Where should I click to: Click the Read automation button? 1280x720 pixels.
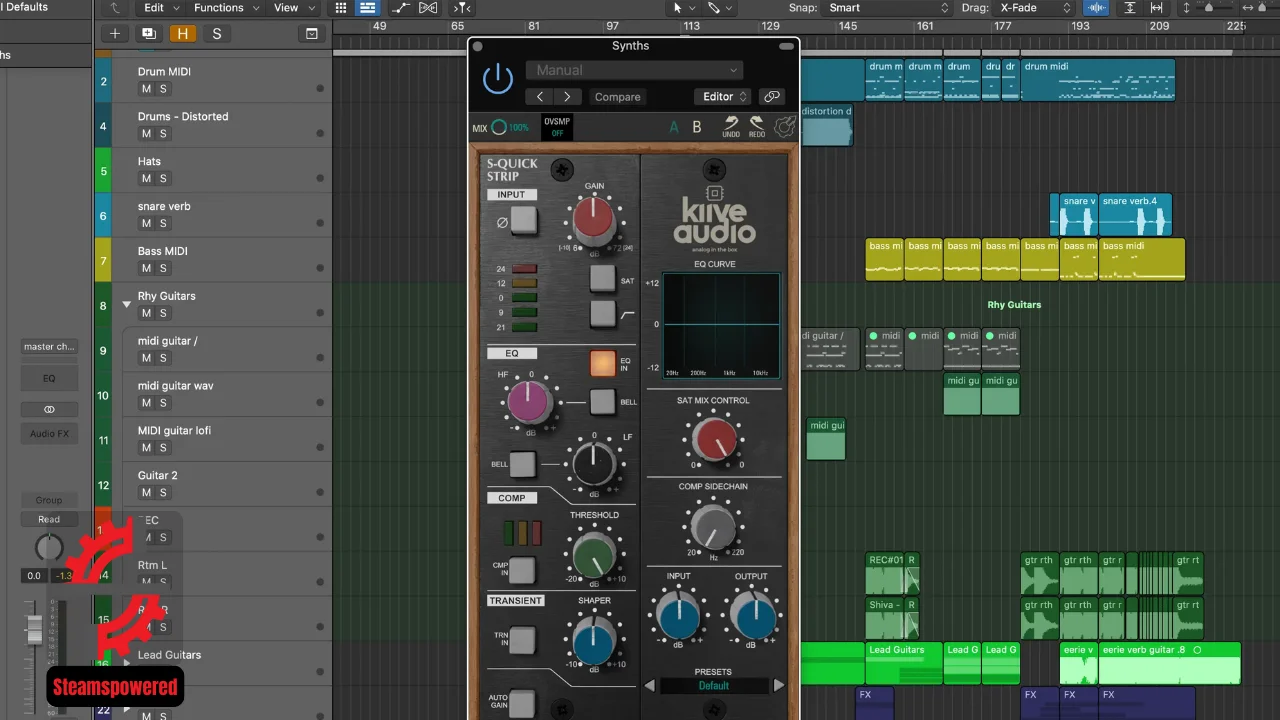[49, 519]
